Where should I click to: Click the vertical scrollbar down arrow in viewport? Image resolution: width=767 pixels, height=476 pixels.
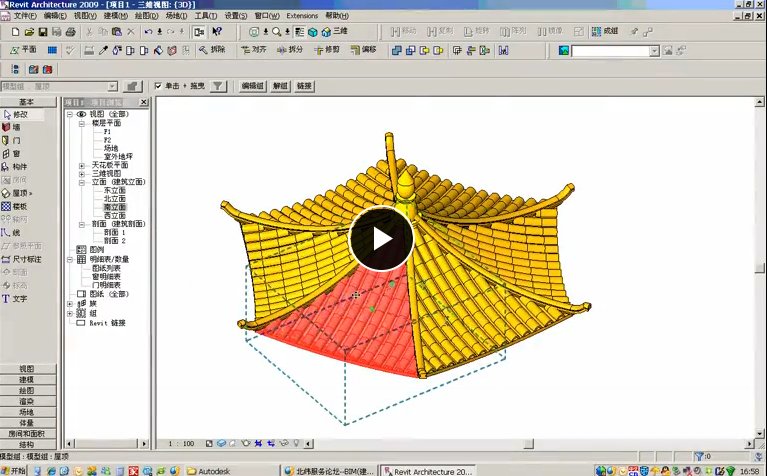tap(760, 433)
